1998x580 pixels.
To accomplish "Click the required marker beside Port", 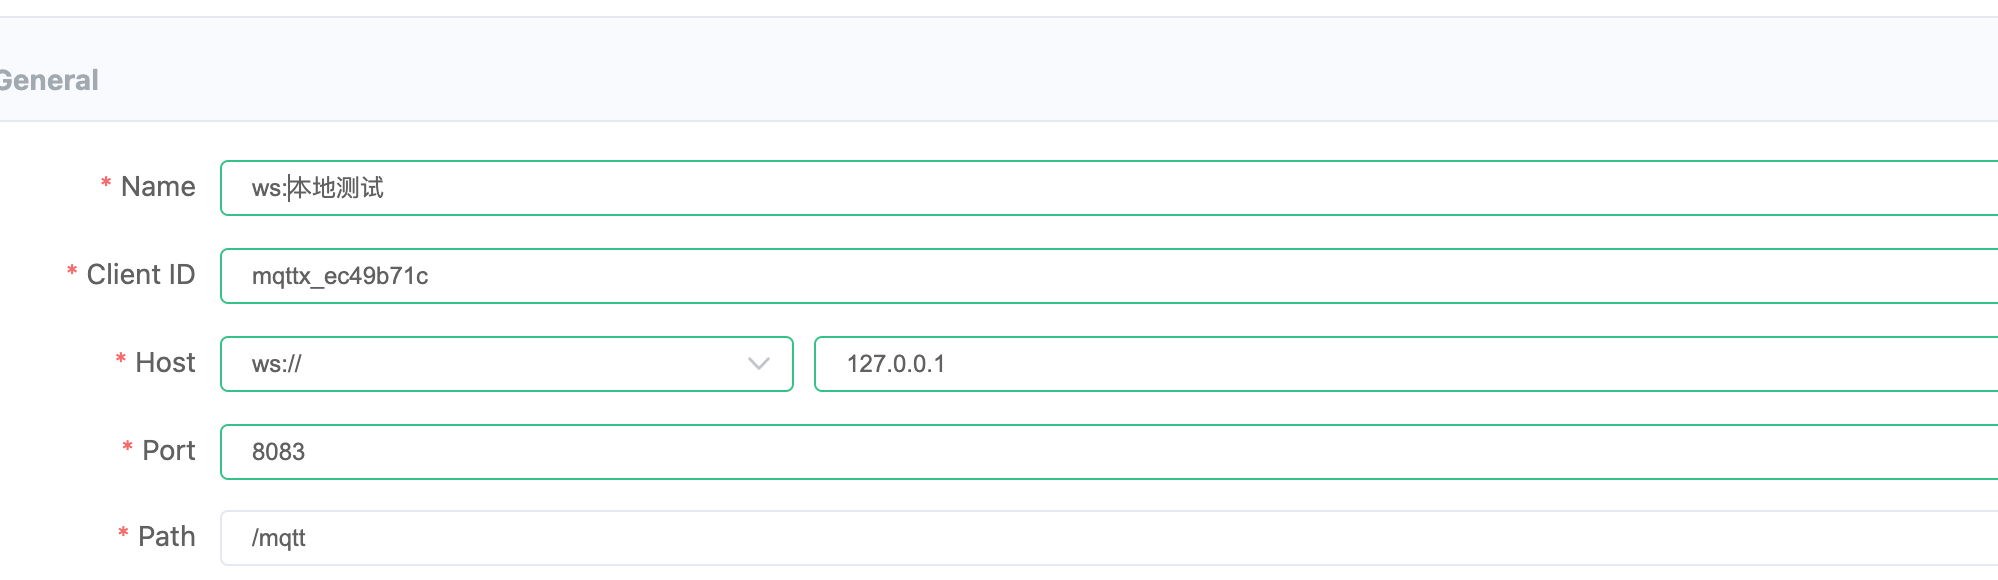I will click(x=127, y=447).
